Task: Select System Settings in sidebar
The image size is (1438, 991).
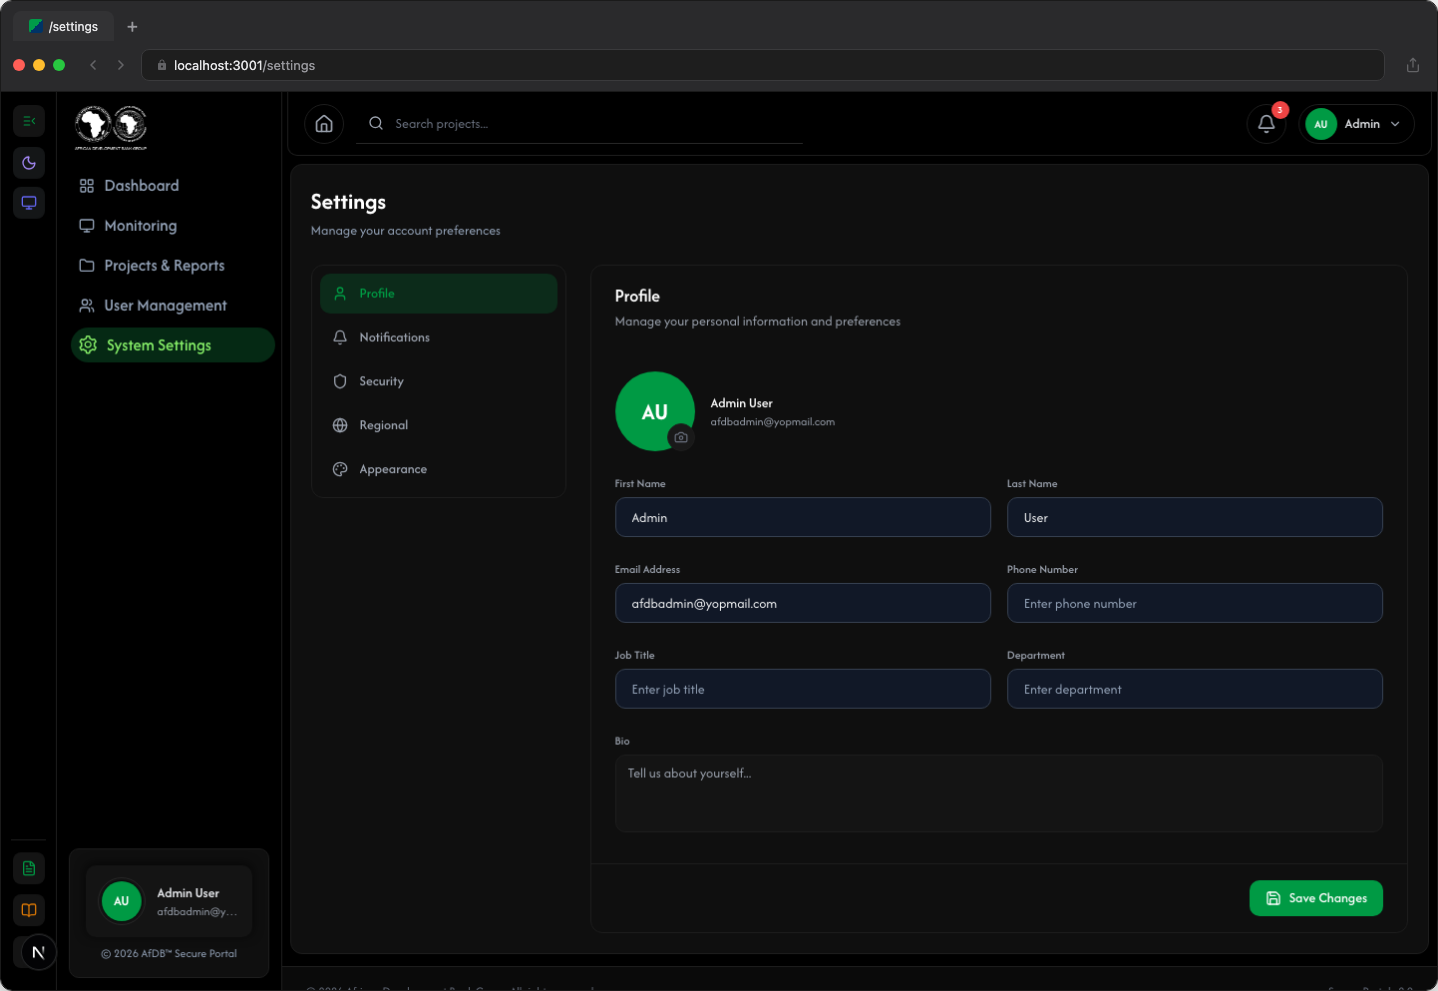Action: [173, 345]
